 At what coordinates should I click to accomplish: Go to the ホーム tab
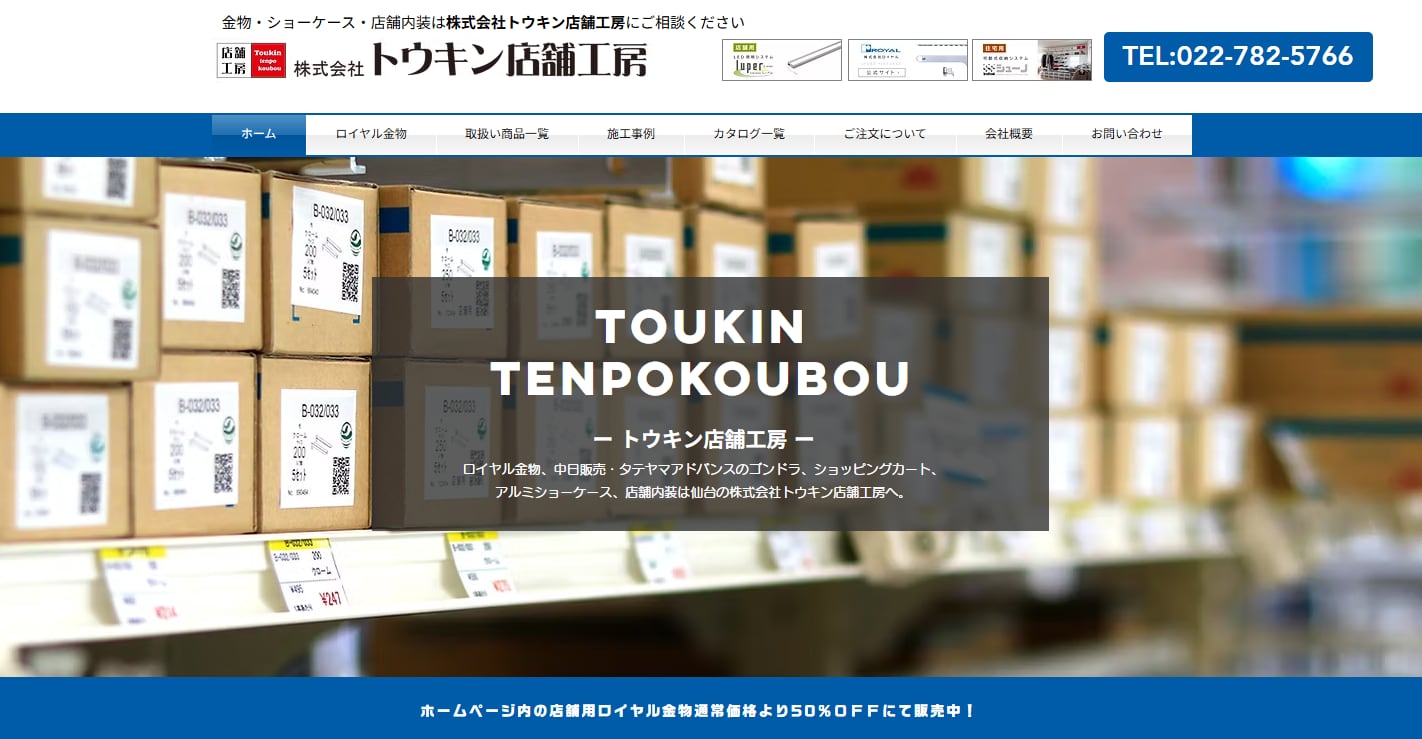coord(259,134)
